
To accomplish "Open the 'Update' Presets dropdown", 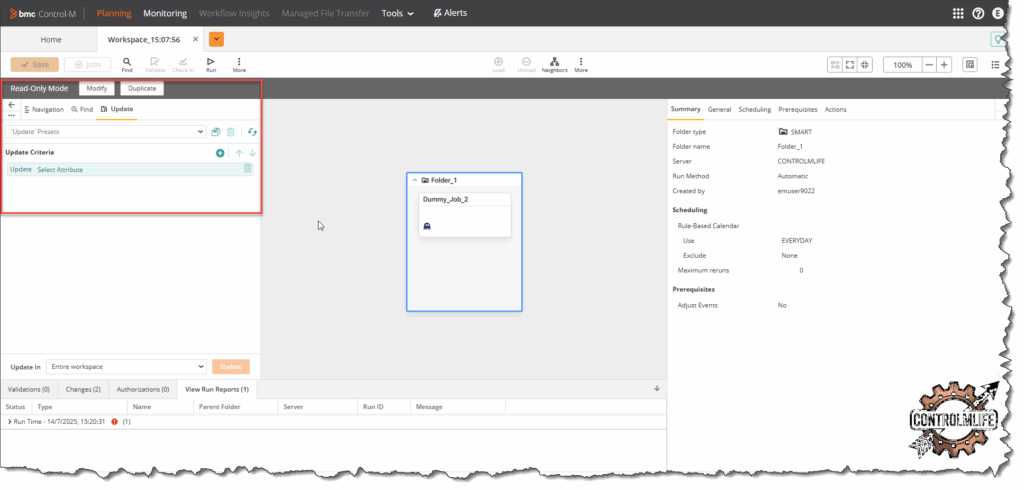I will pyautogui.click(x=105, y=131).
